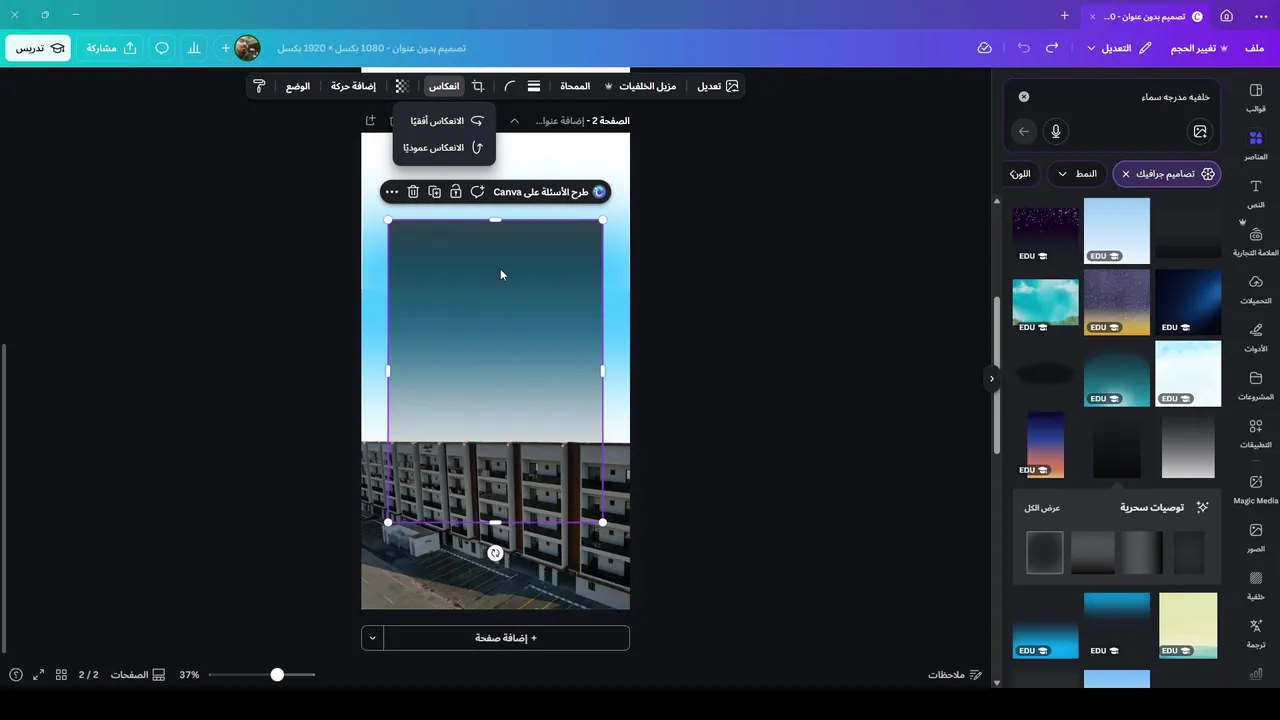
Task: Remove the تصاميم جرافيك filter chip
Action: click(1125, 174)
